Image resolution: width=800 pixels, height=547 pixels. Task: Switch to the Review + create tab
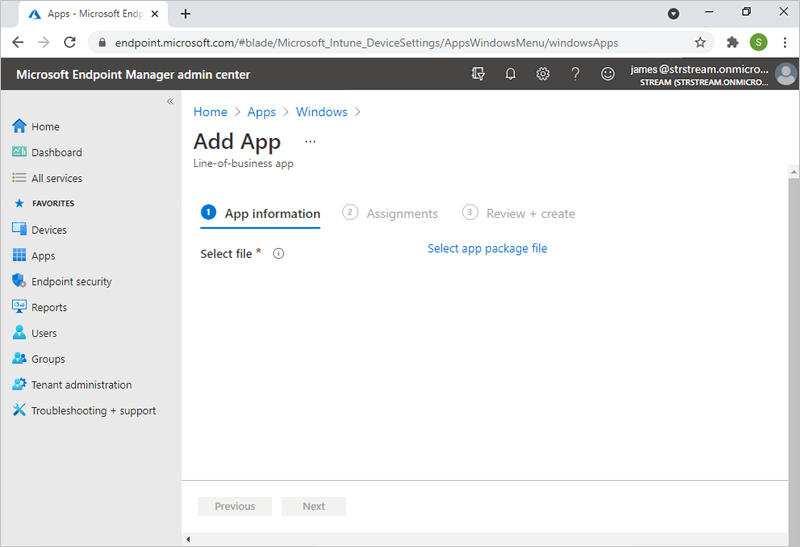coord(530,213)
